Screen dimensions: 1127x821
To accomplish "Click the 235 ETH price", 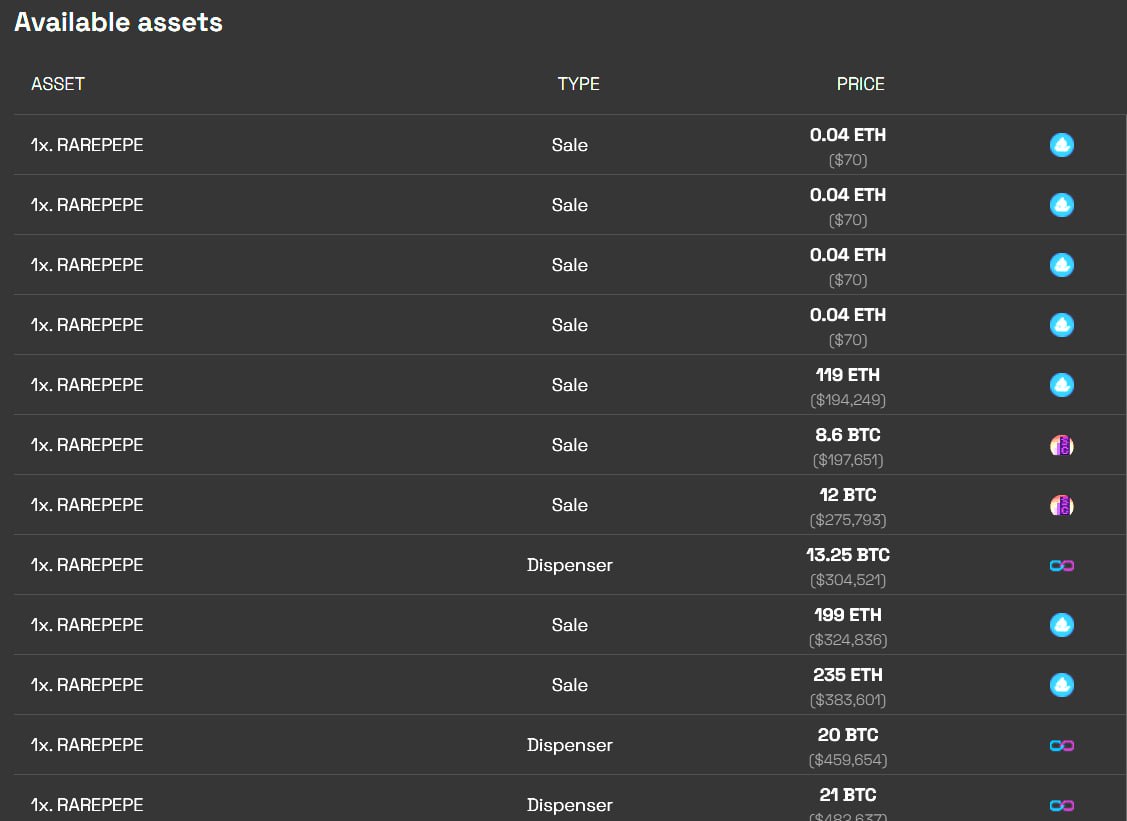I will click(847, 675).
